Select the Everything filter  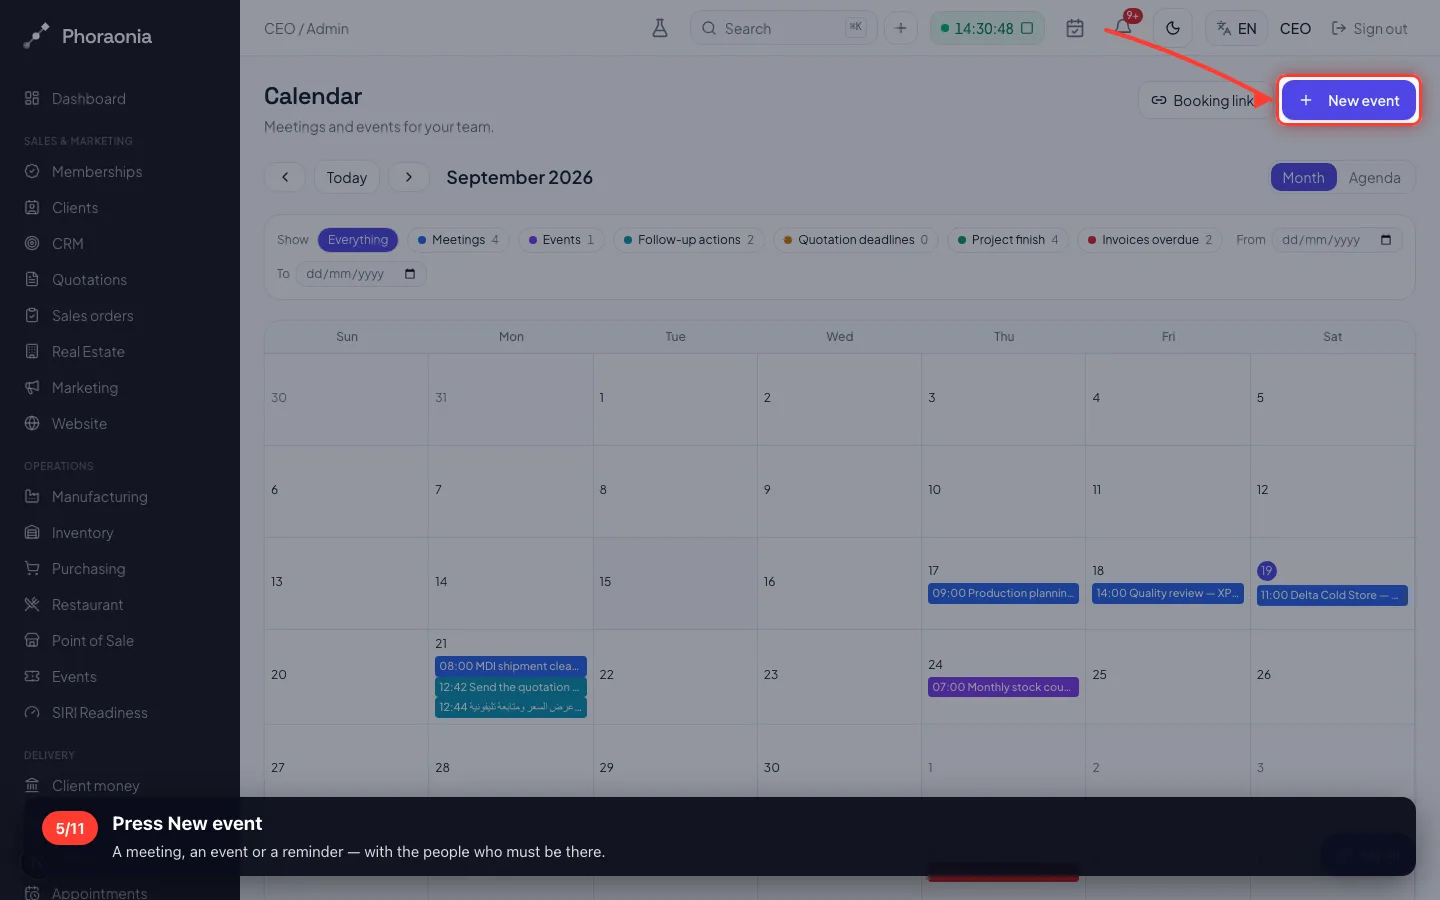point(358,240)
